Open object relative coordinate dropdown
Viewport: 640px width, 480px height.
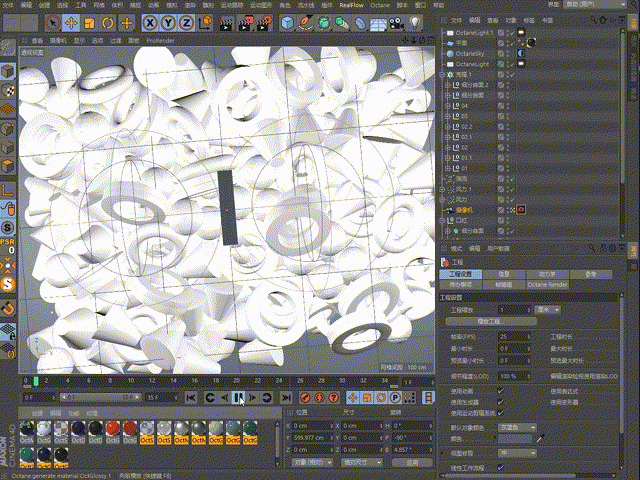[x=312, y=462]
